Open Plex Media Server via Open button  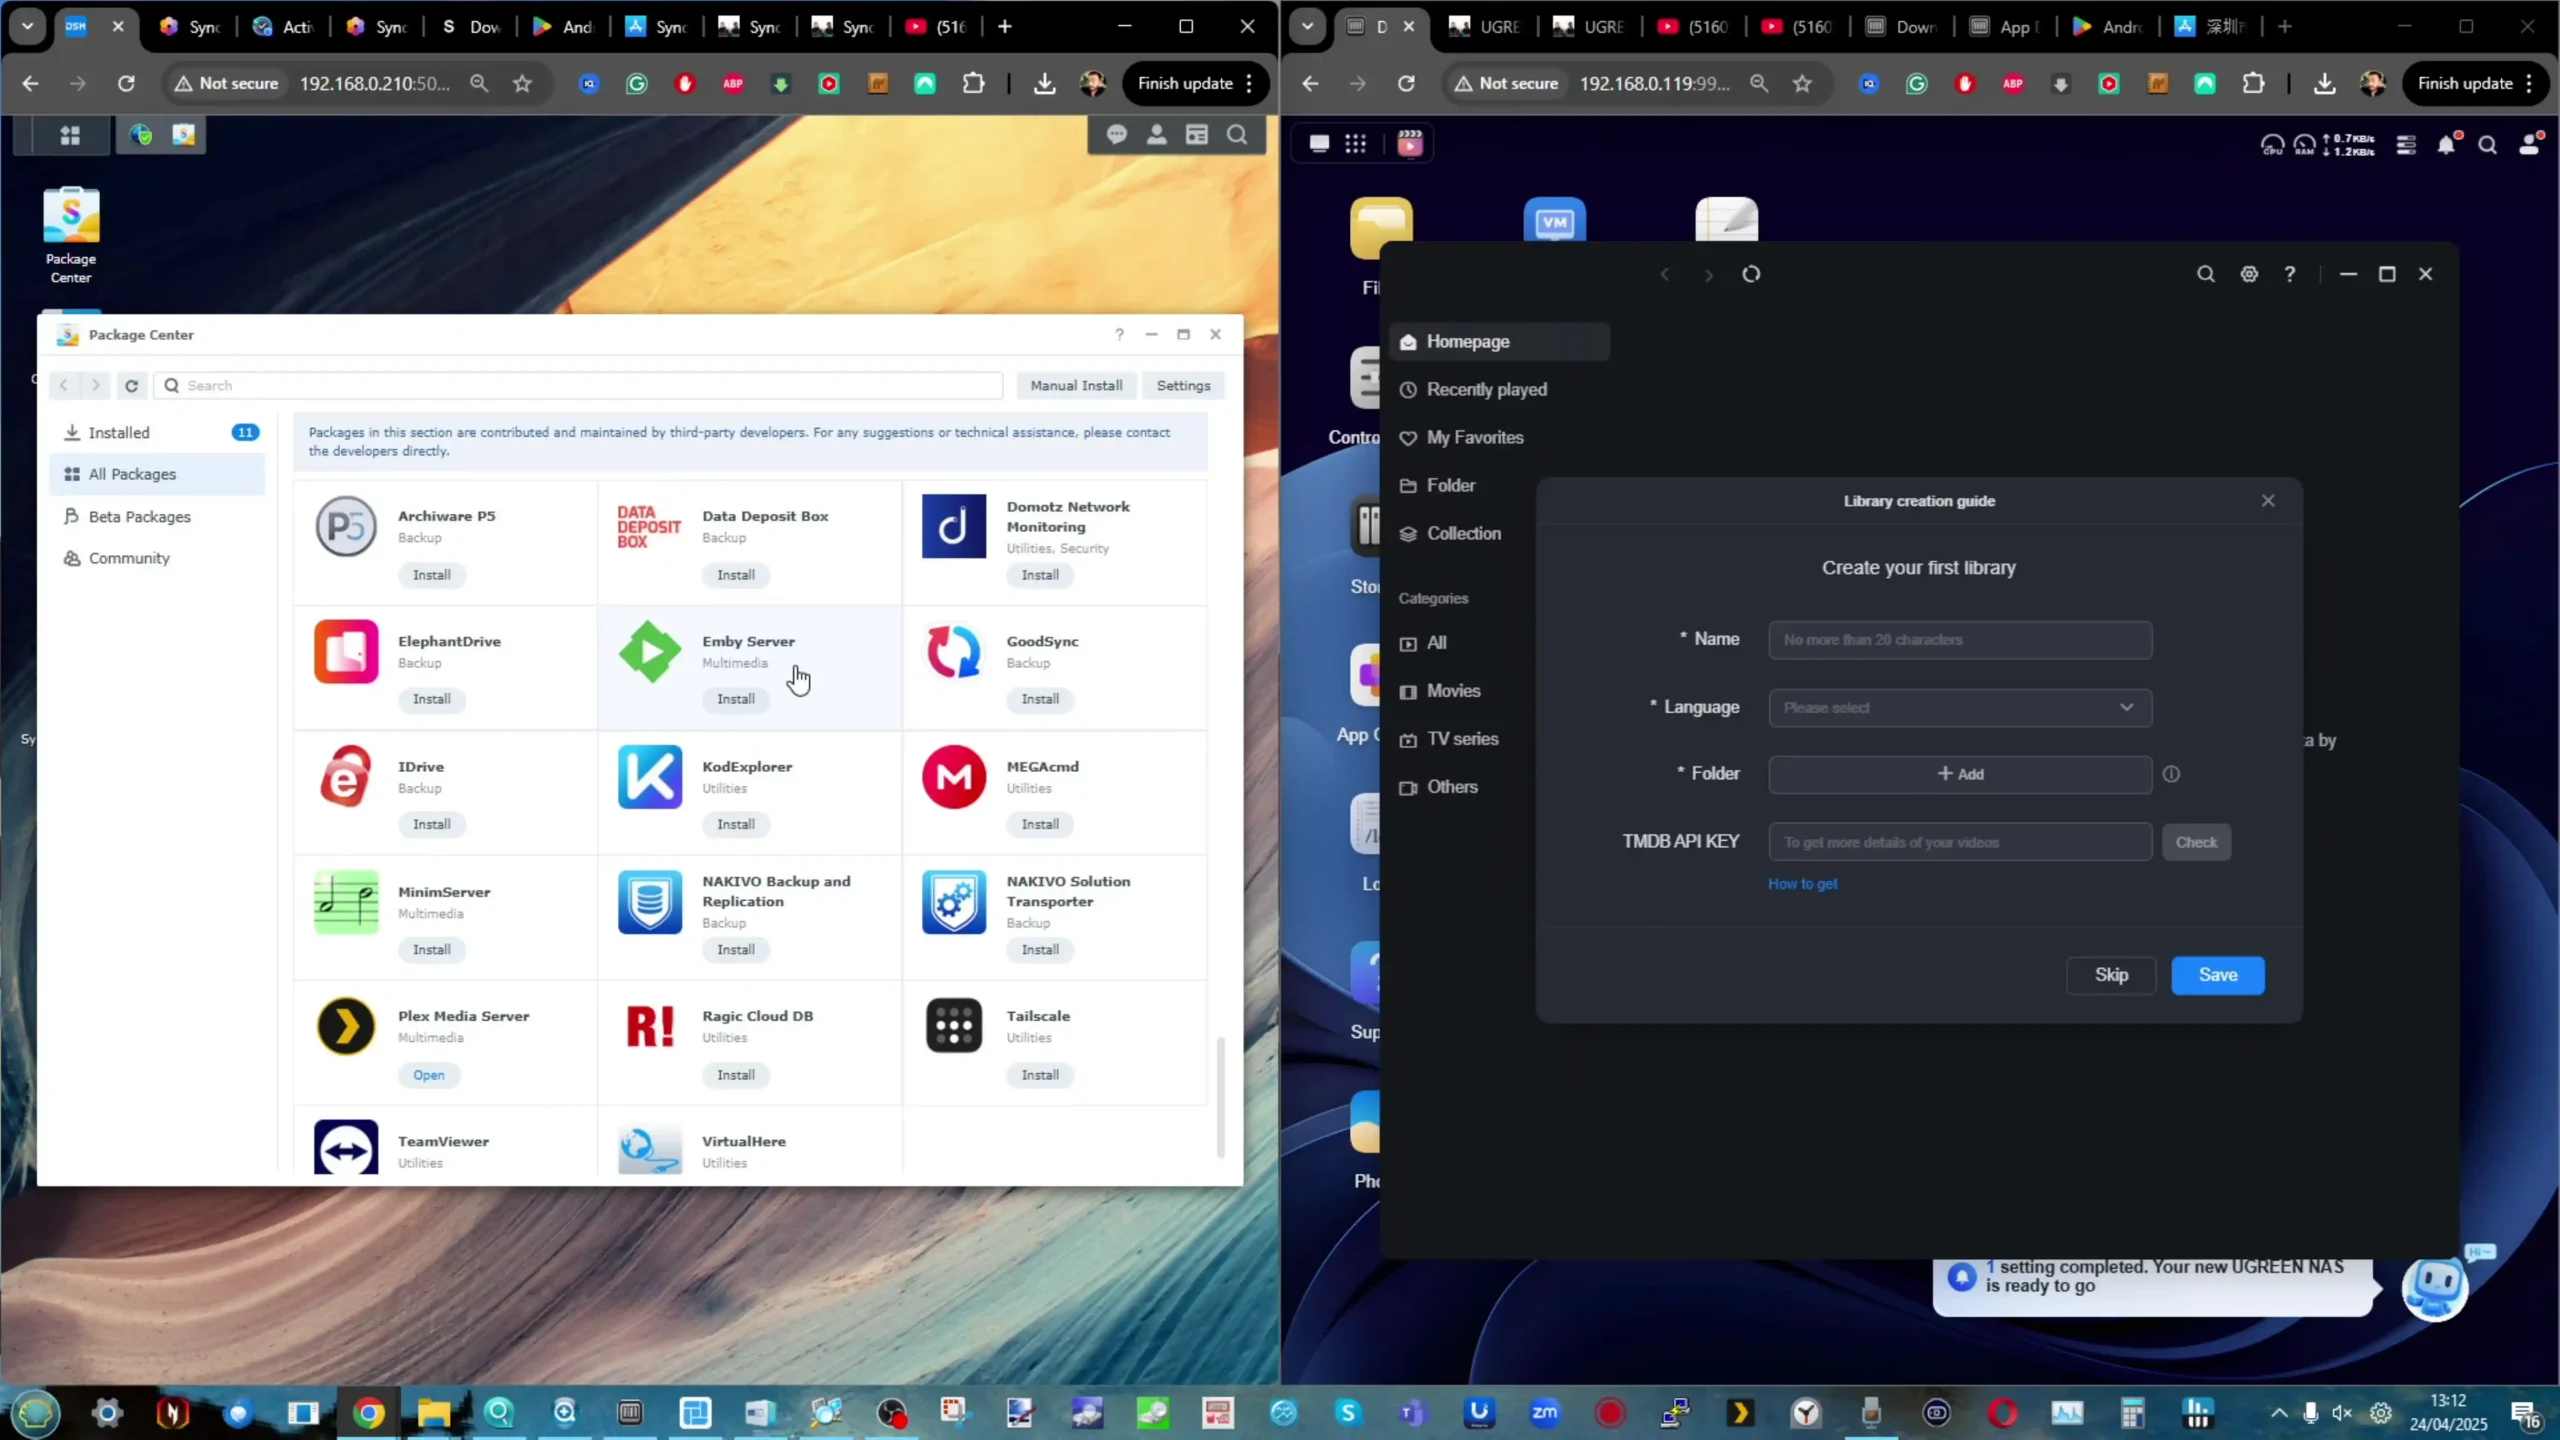428,1075
